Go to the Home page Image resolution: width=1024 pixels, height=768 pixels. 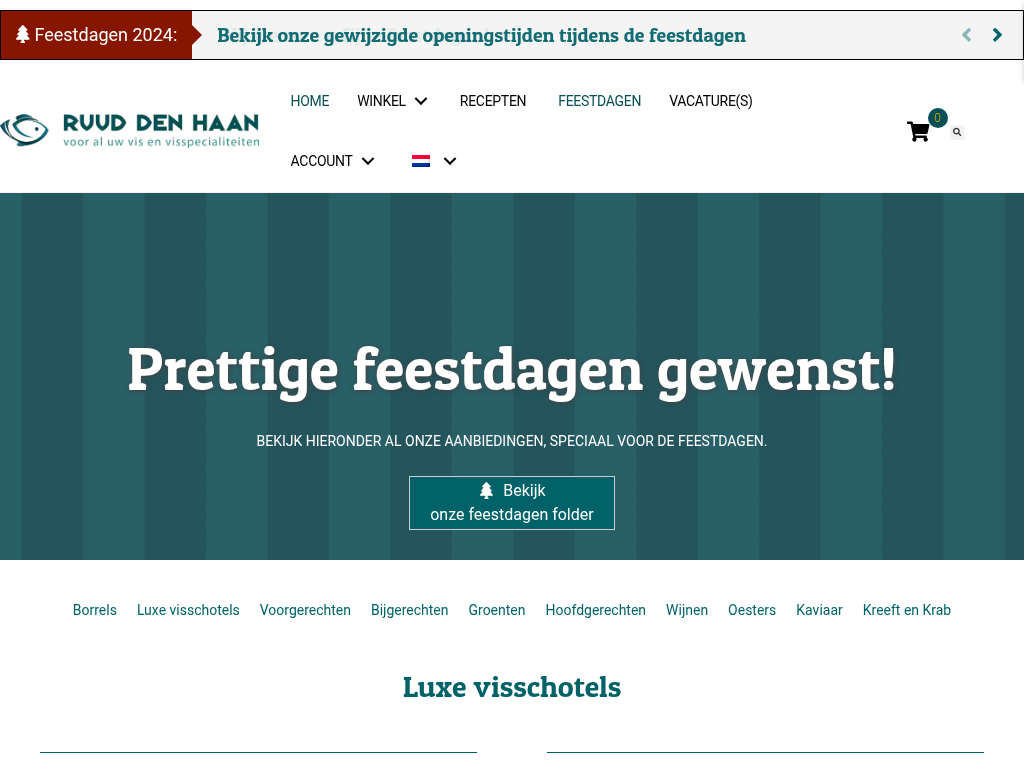tap(309, 101)
